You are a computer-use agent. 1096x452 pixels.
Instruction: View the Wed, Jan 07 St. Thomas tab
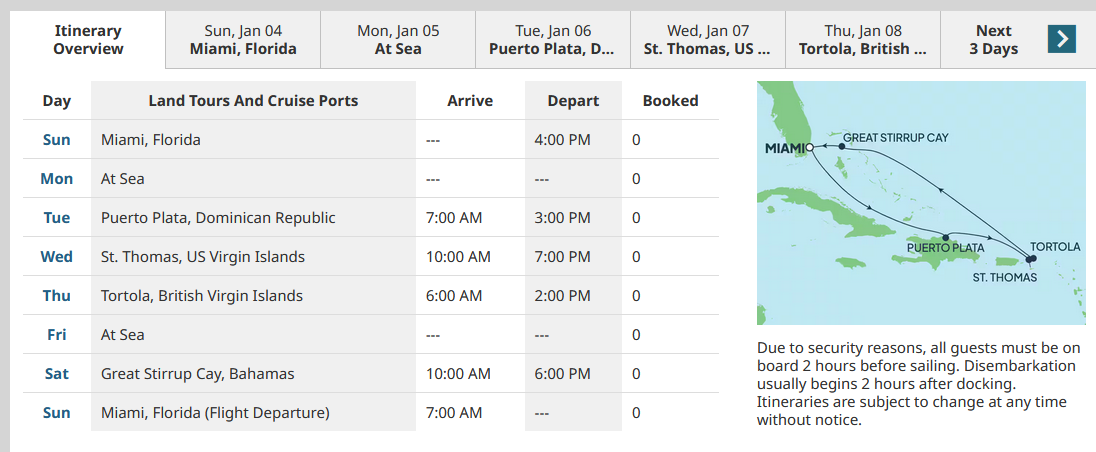707,40
